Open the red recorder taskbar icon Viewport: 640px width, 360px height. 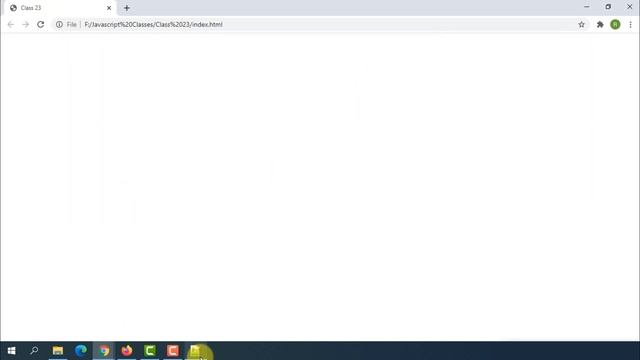(173, 351)
